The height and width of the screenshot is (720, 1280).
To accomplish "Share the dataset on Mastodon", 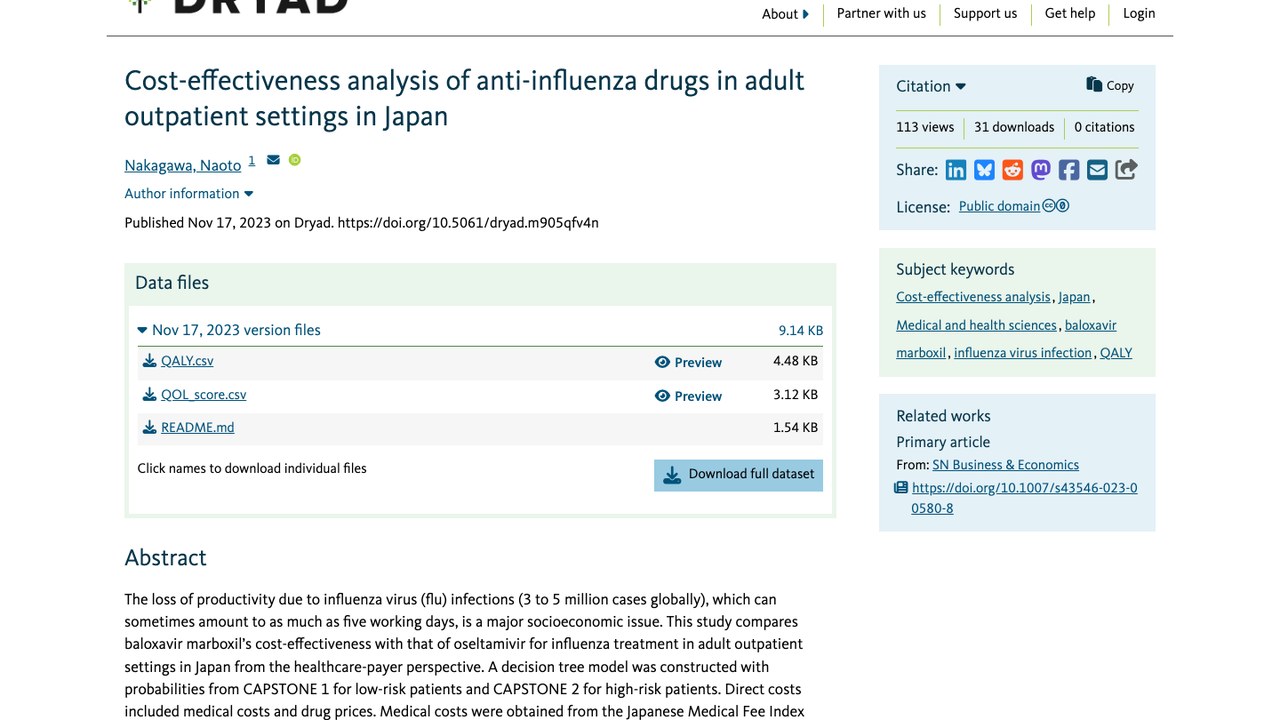I will 1041,170.
